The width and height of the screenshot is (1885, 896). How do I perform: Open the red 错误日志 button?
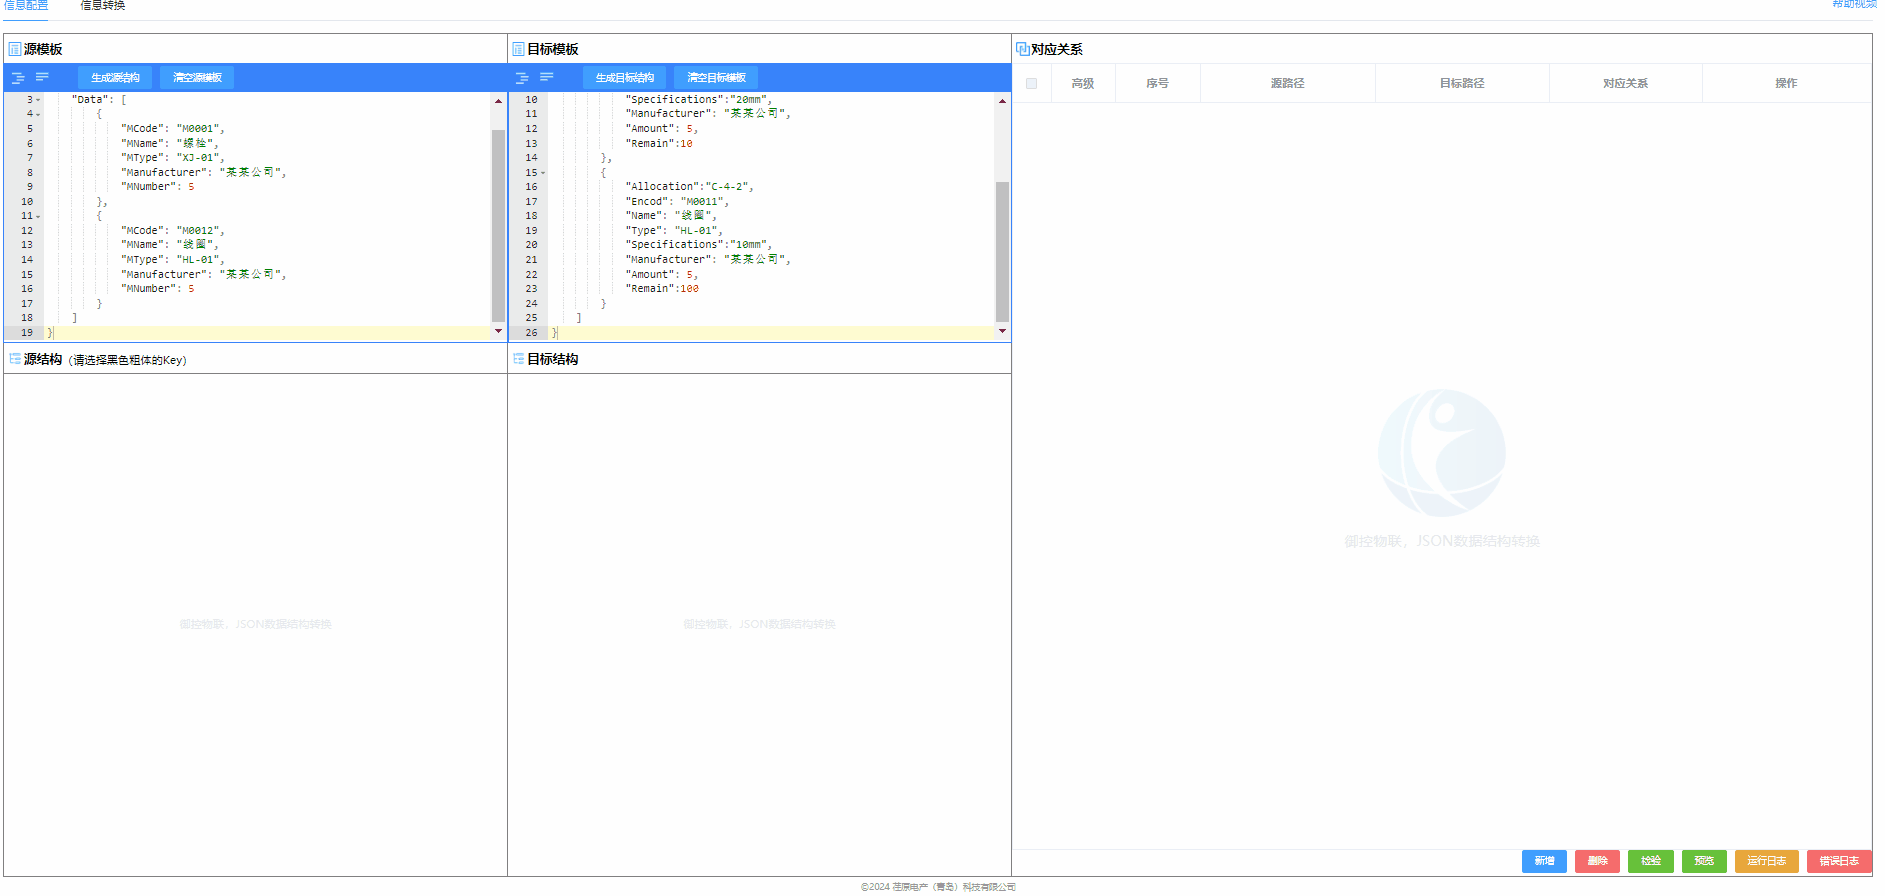coord(1839,861)
